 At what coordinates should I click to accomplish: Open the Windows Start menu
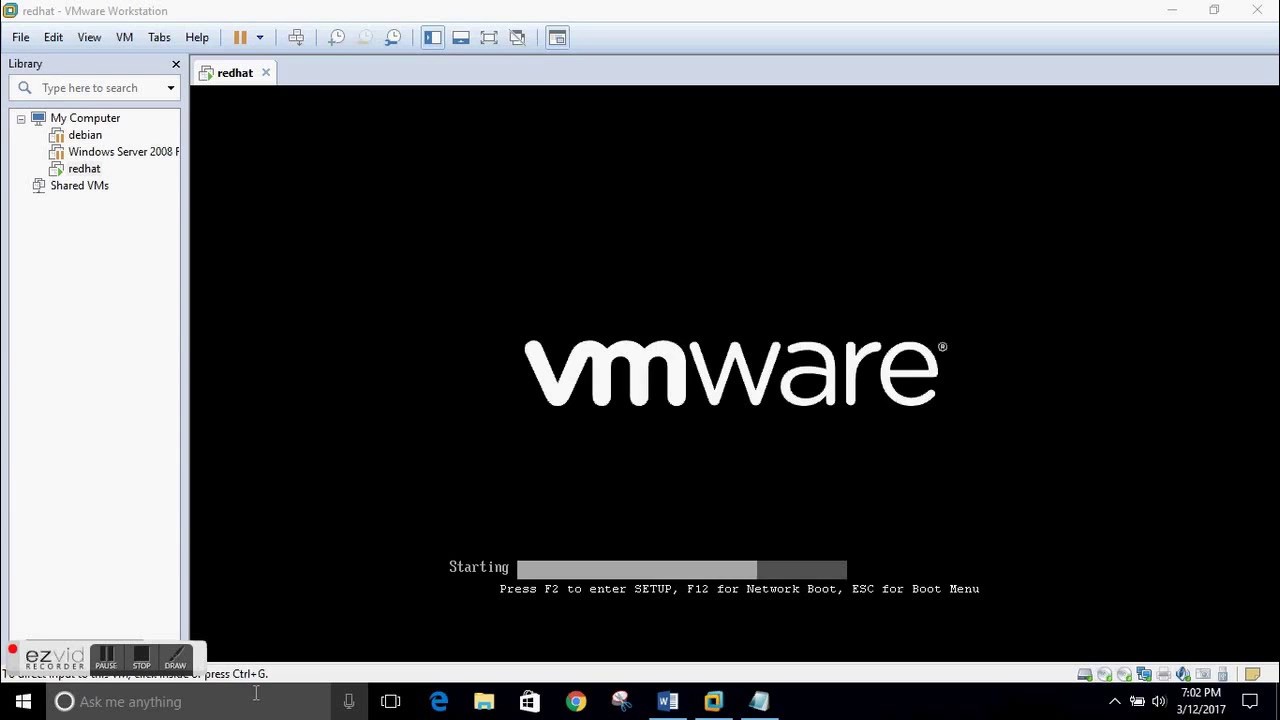(x=23, y=702)
